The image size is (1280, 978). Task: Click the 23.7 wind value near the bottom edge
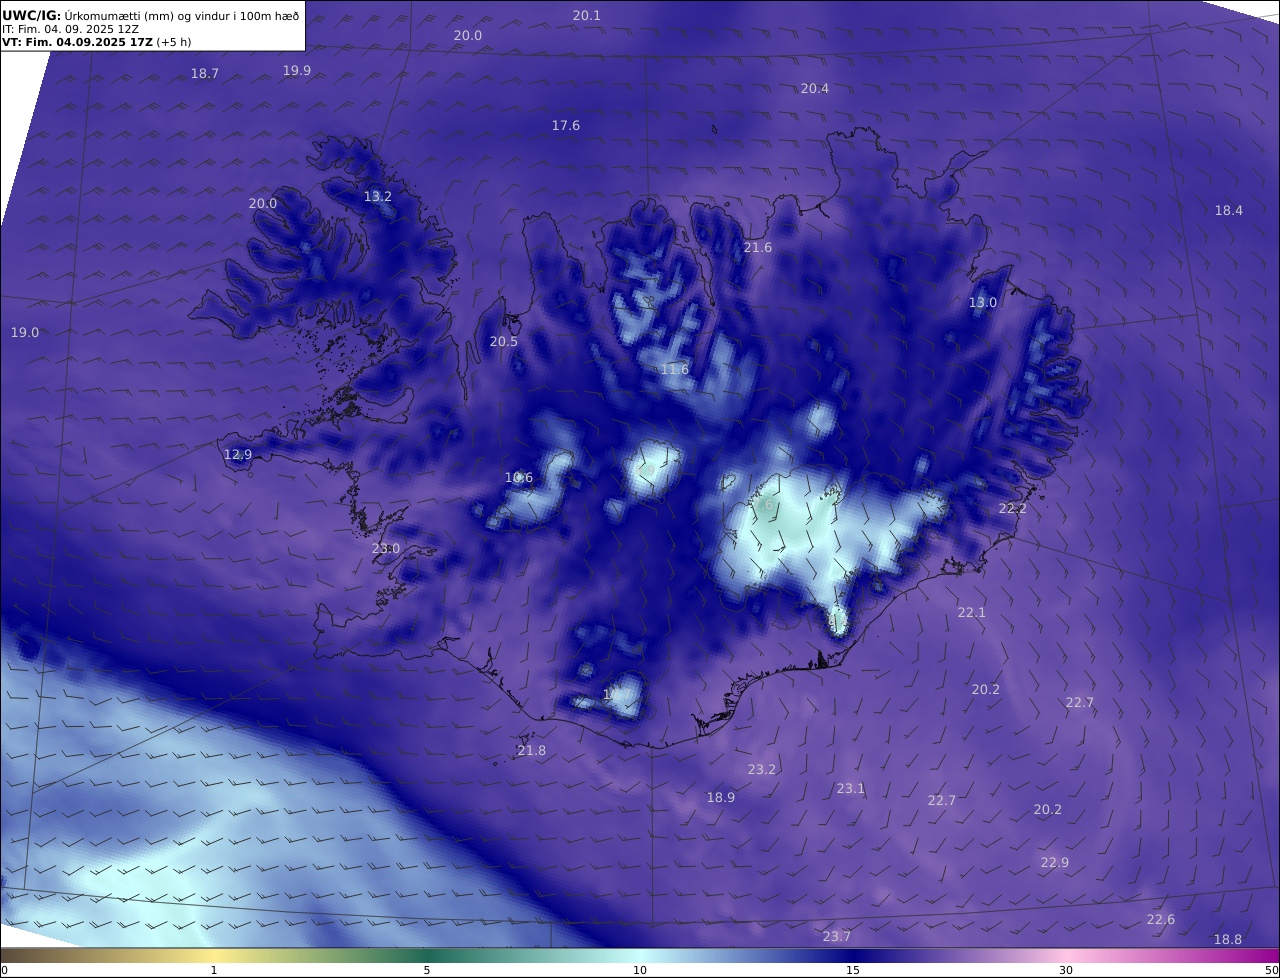837,936
